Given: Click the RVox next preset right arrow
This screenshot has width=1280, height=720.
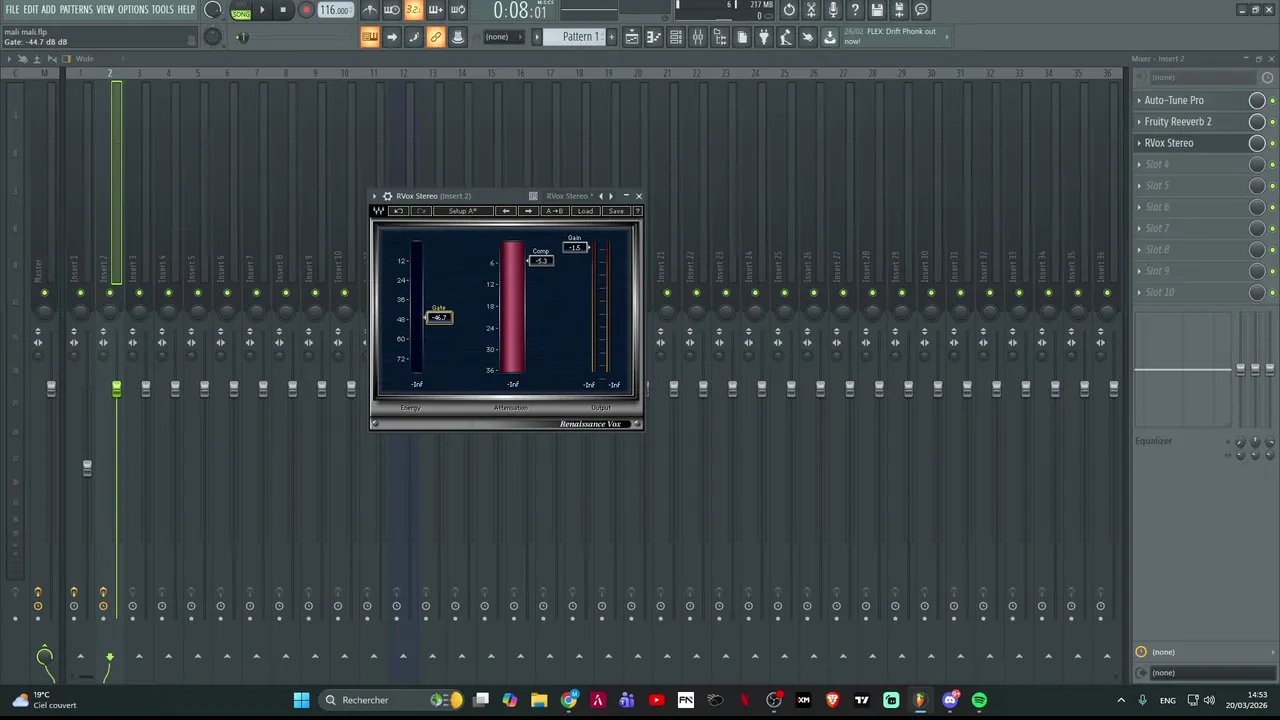Looking at the screenshot, I should click(529, 211).
